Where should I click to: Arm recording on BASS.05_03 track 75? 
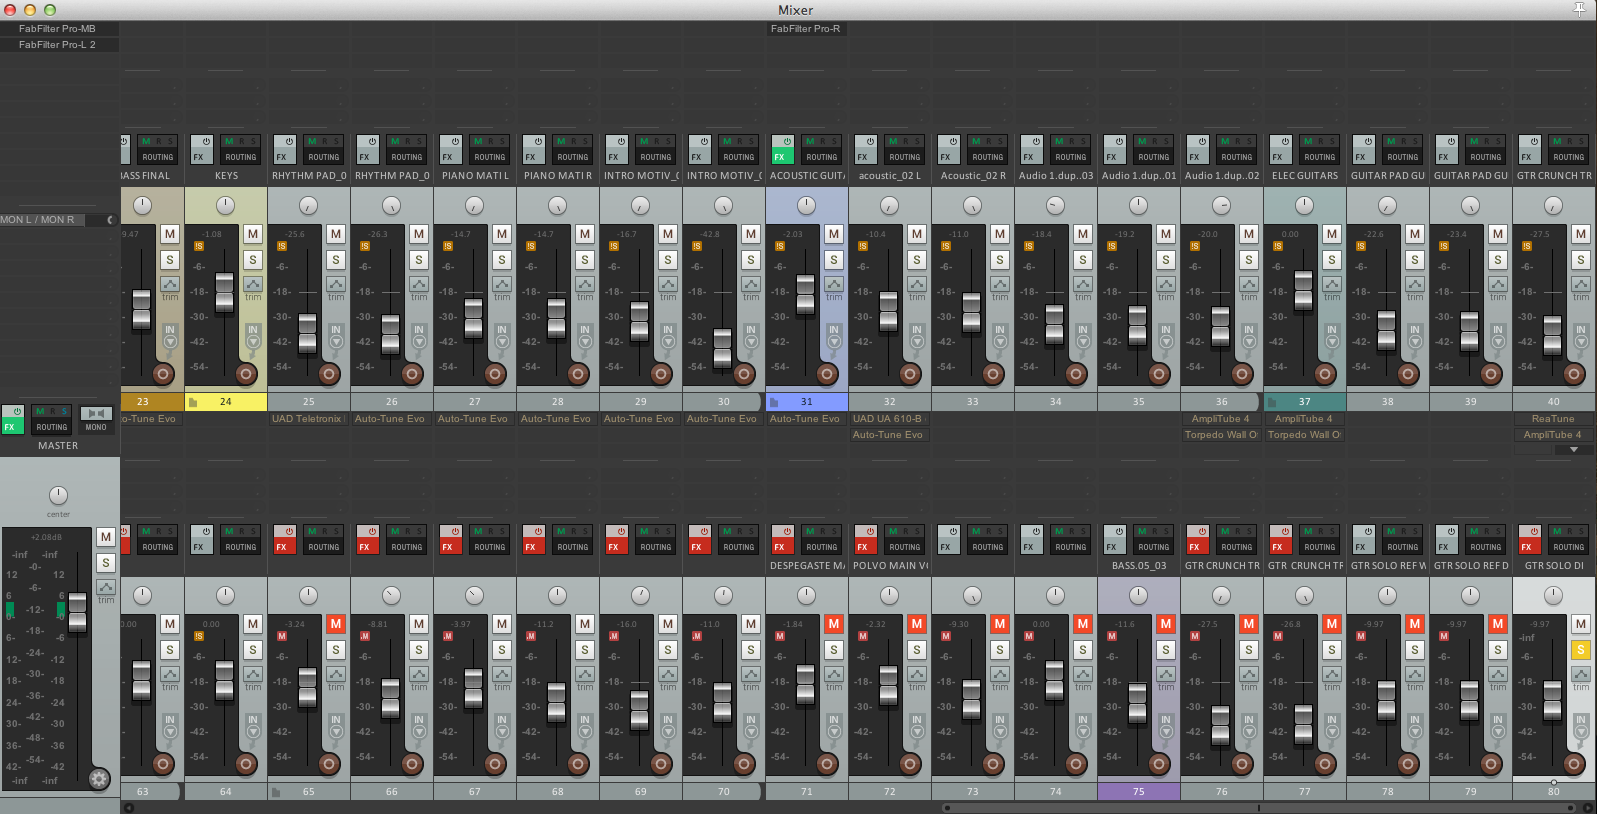1159,764
